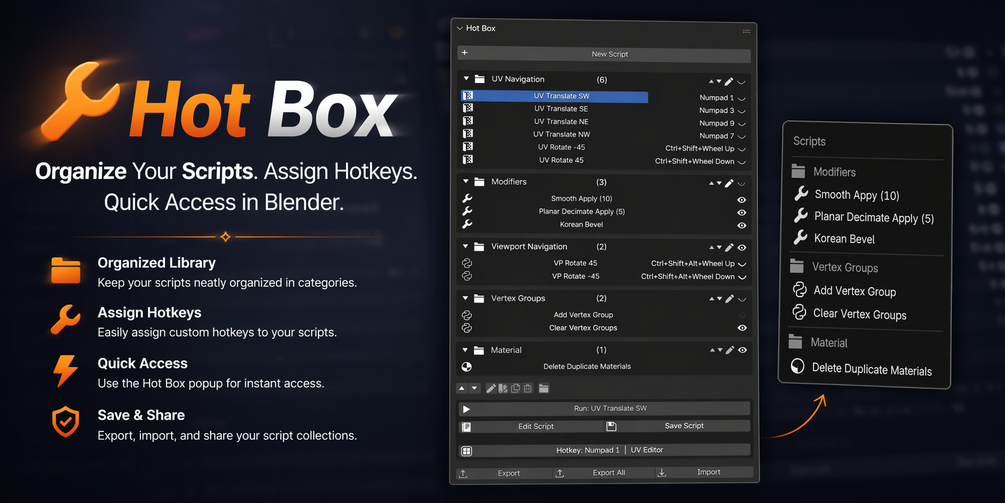Click the floppy disk icon next to Save Script
This screenshot has width=1005, height=503.
[x=611, y=426]
